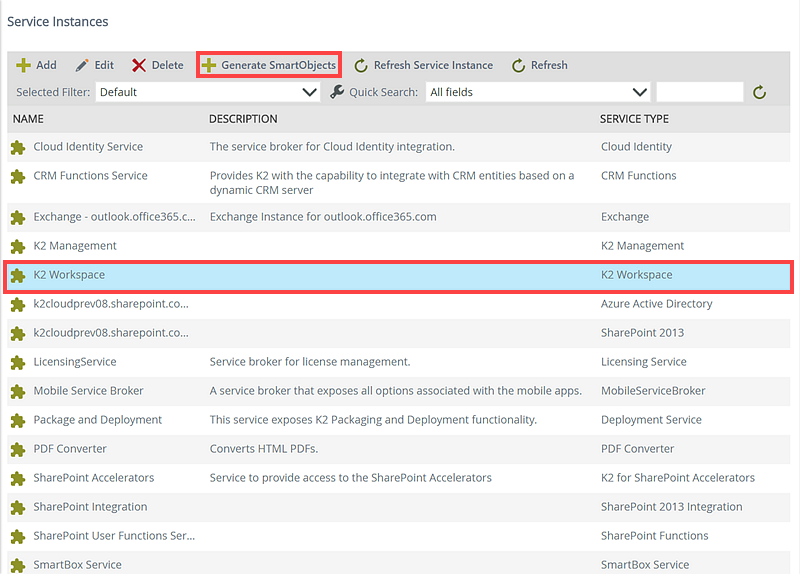
Task: Click the K2 Management puzzle icon
Action: [17, 246]
